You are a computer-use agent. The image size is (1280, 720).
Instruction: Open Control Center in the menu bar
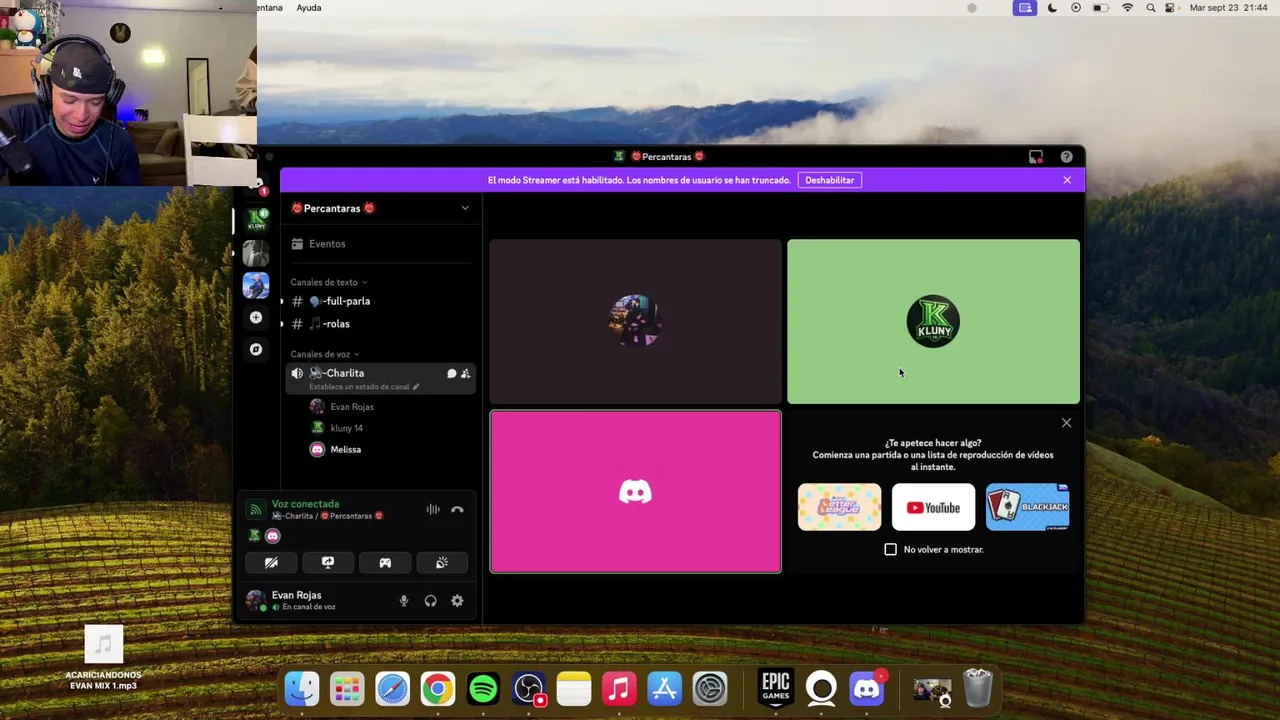(1170, 8)
